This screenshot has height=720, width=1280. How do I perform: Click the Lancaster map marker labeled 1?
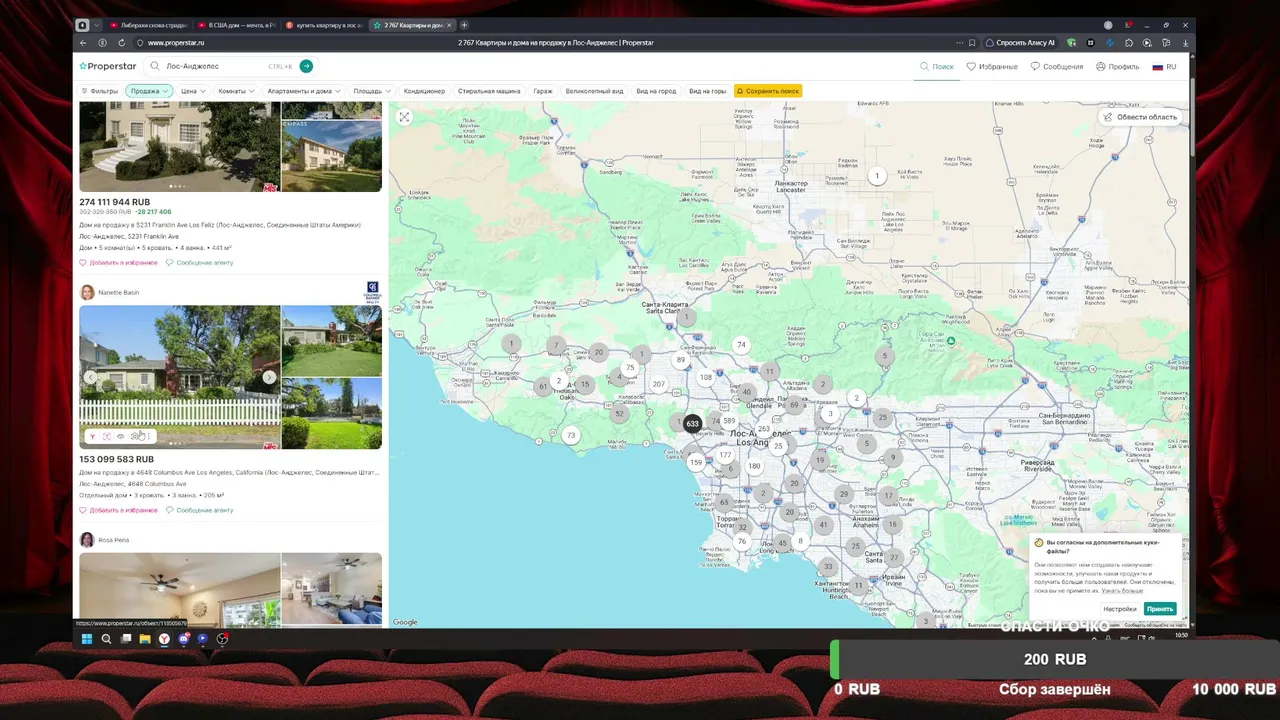877,176
